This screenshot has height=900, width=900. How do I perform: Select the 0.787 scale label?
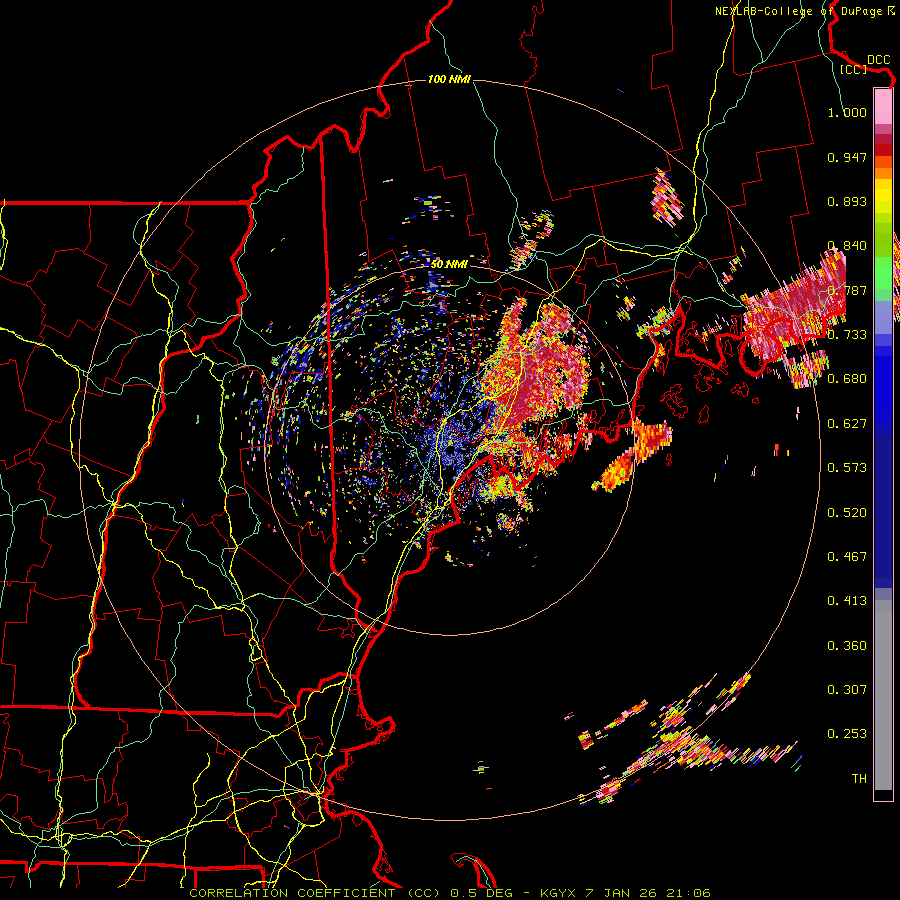[x=847, y=290]
